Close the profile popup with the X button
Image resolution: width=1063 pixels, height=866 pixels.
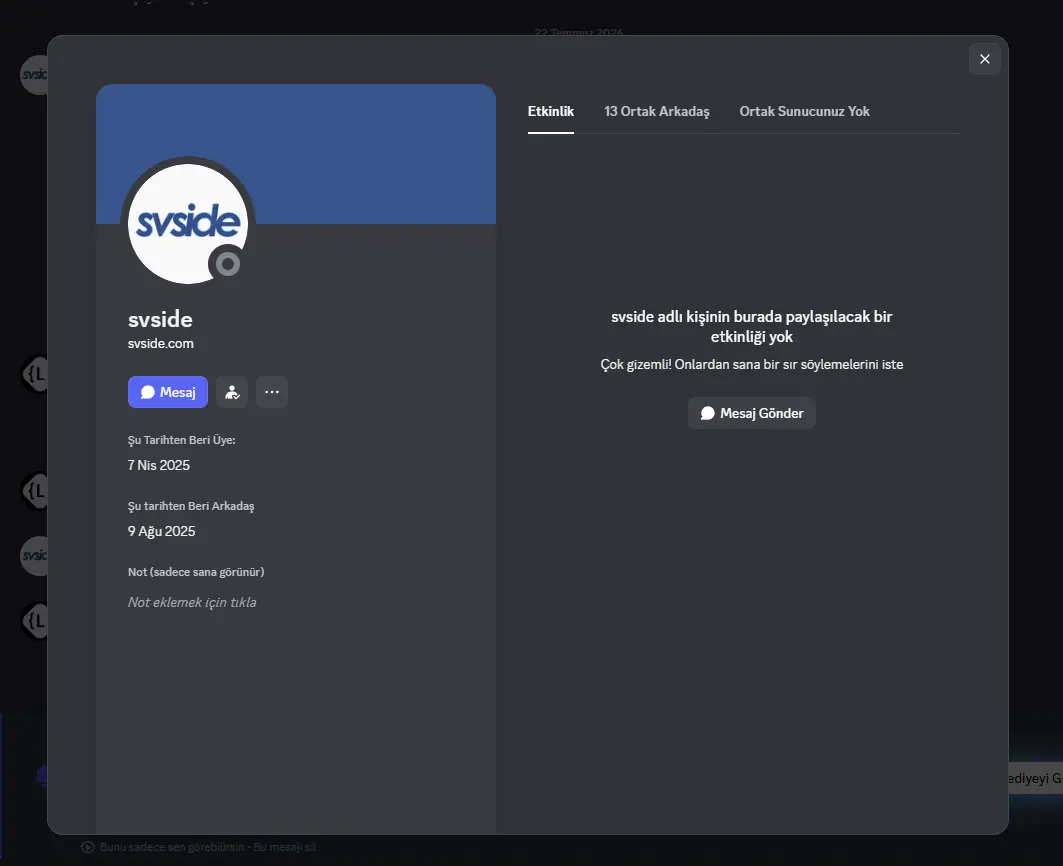(984, 59)
